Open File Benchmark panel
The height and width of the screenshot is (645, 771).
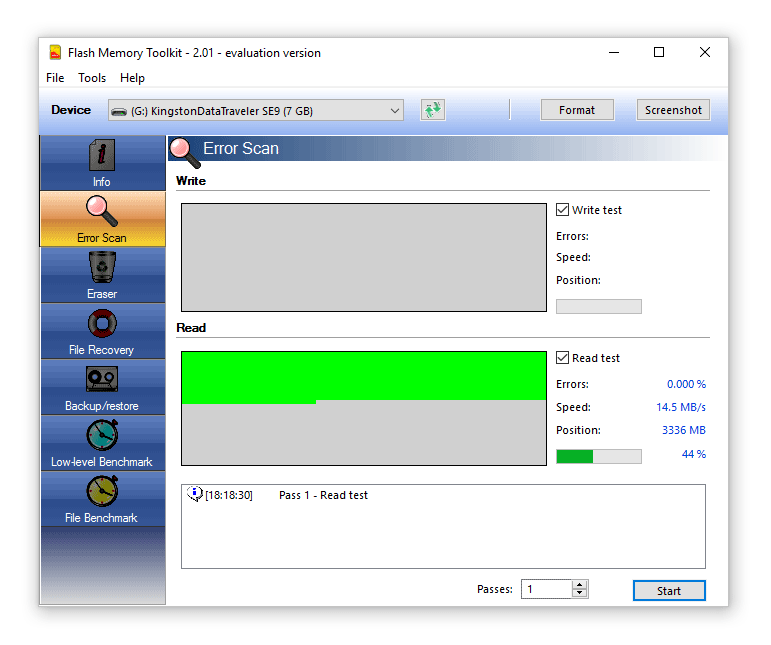click(x=102, y=499)
